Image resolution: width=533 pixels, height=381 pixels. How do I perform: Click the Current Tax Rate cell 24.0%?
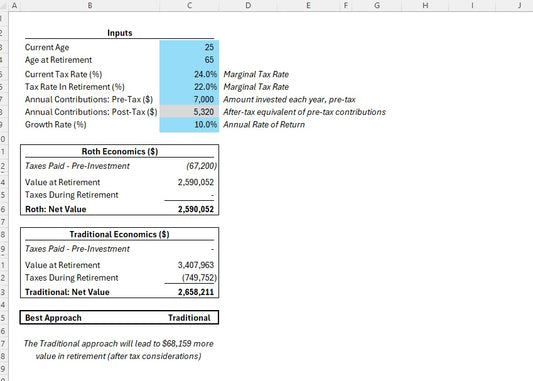[189, 74]
